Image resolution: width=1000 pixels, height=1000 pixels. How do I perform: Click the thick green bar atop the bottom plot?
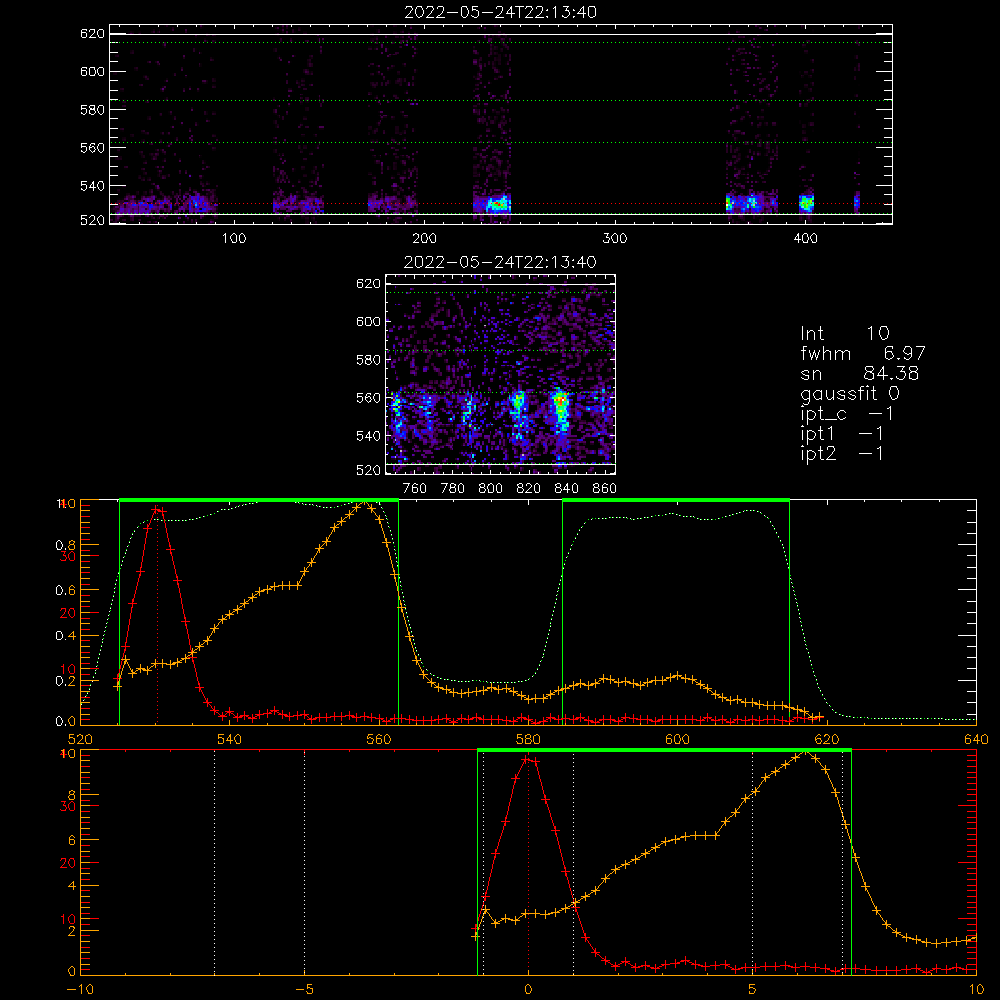pos(664,751)
